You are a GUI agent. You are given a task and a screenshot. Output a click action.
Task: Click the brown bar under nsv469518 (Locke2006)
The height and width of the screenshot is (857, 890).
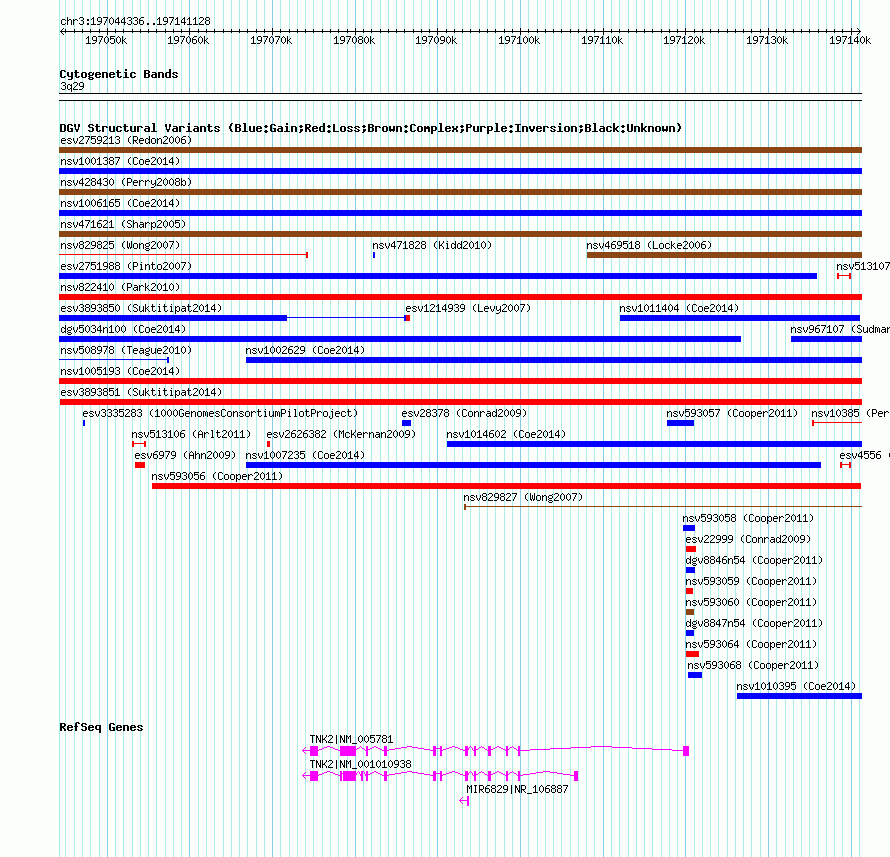coord(724,255)
